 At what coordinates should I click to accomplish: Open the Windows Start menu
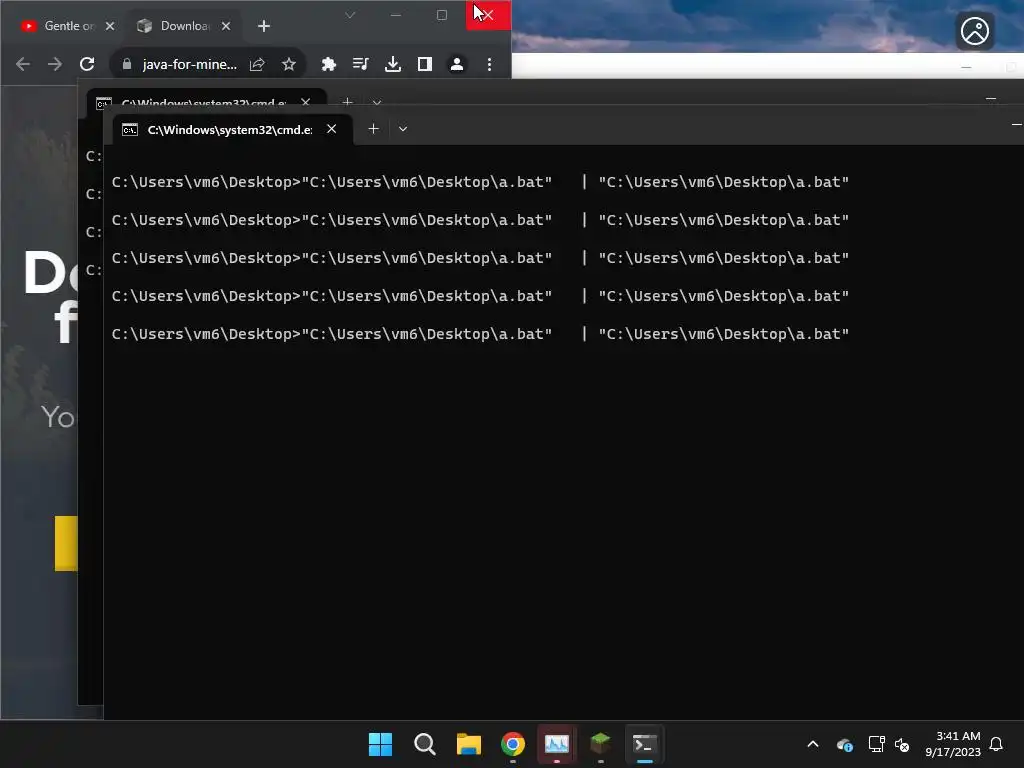[x=380, y=744]
